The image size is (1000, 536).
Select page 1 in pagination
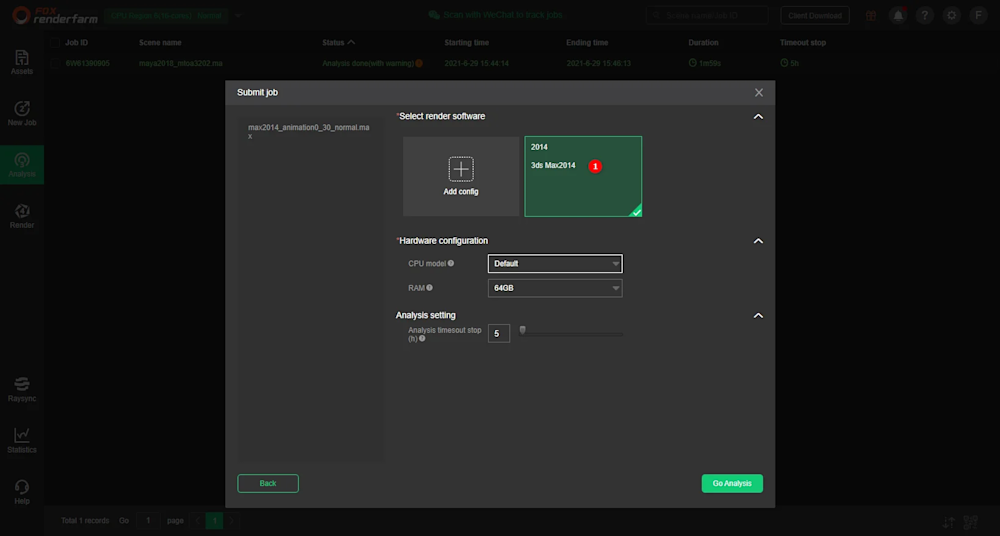click(x=214, y=521)
